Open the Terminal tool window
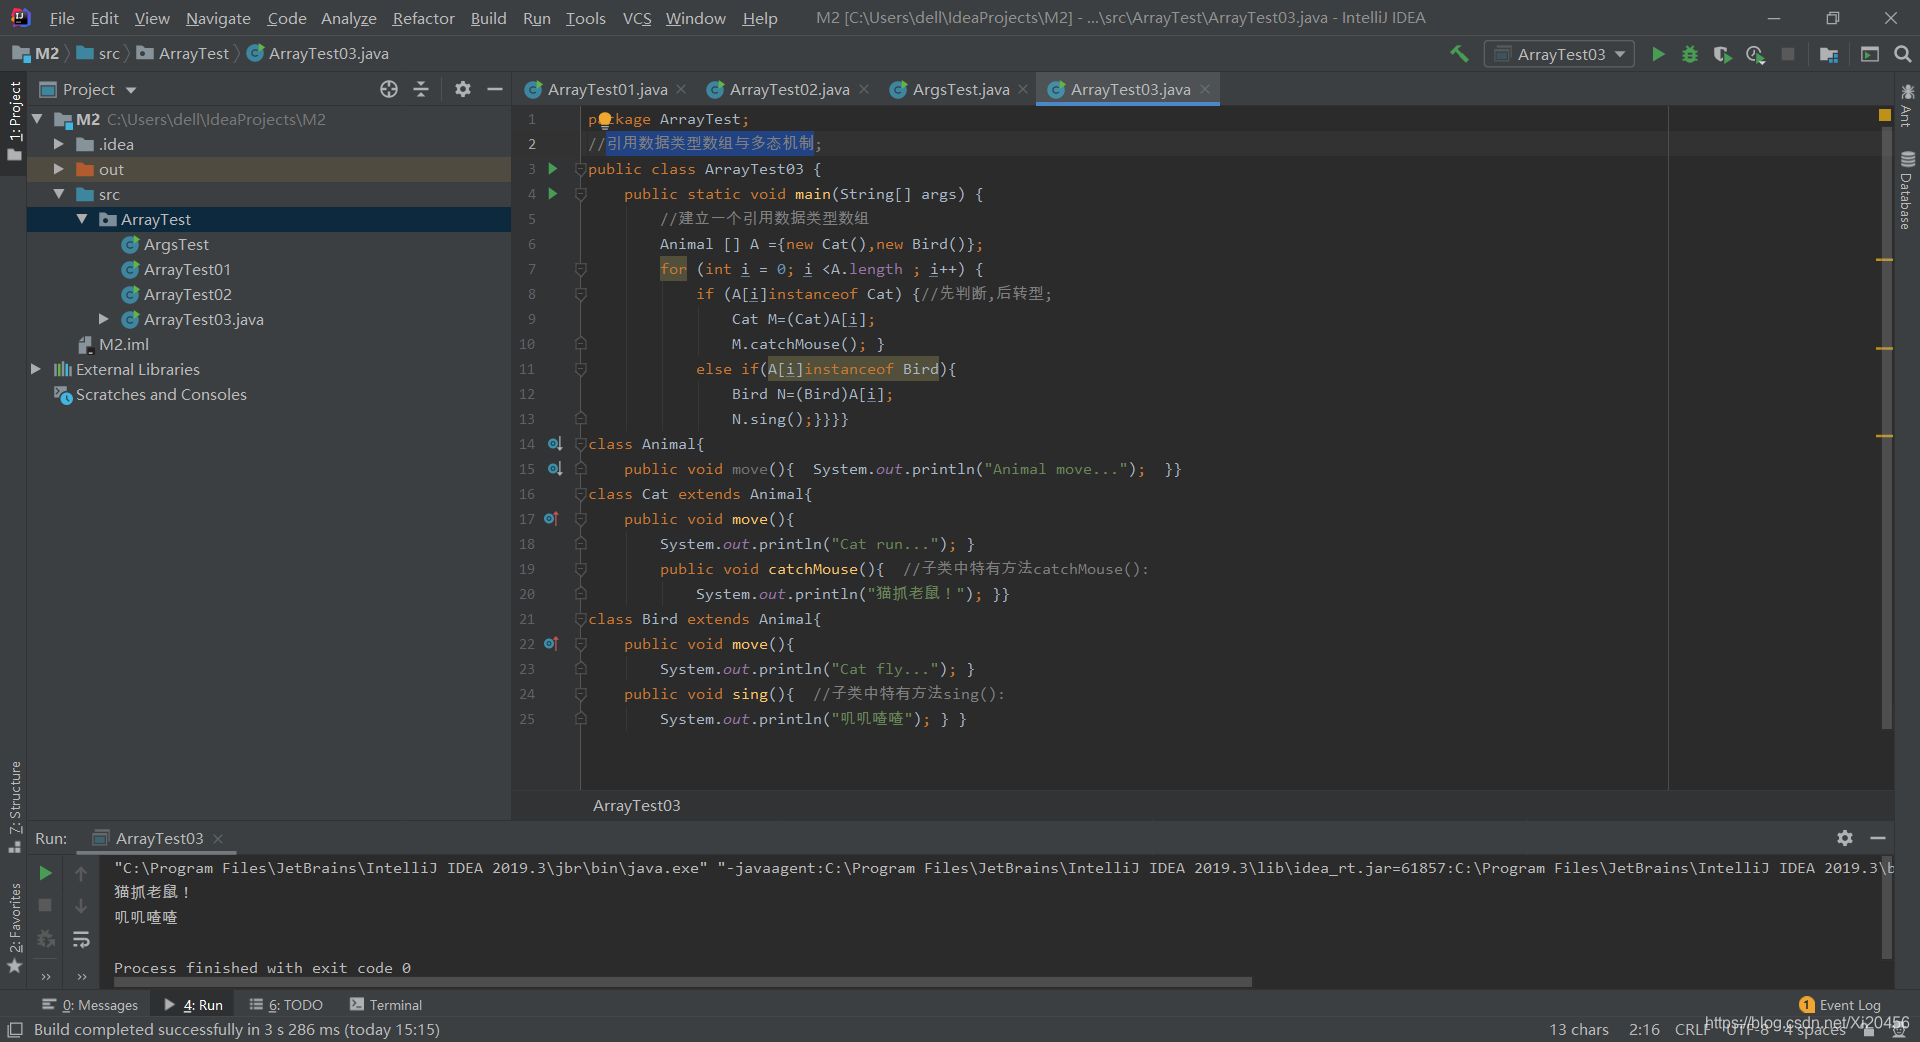The image size is (1920, 1042). [386, 1005]
